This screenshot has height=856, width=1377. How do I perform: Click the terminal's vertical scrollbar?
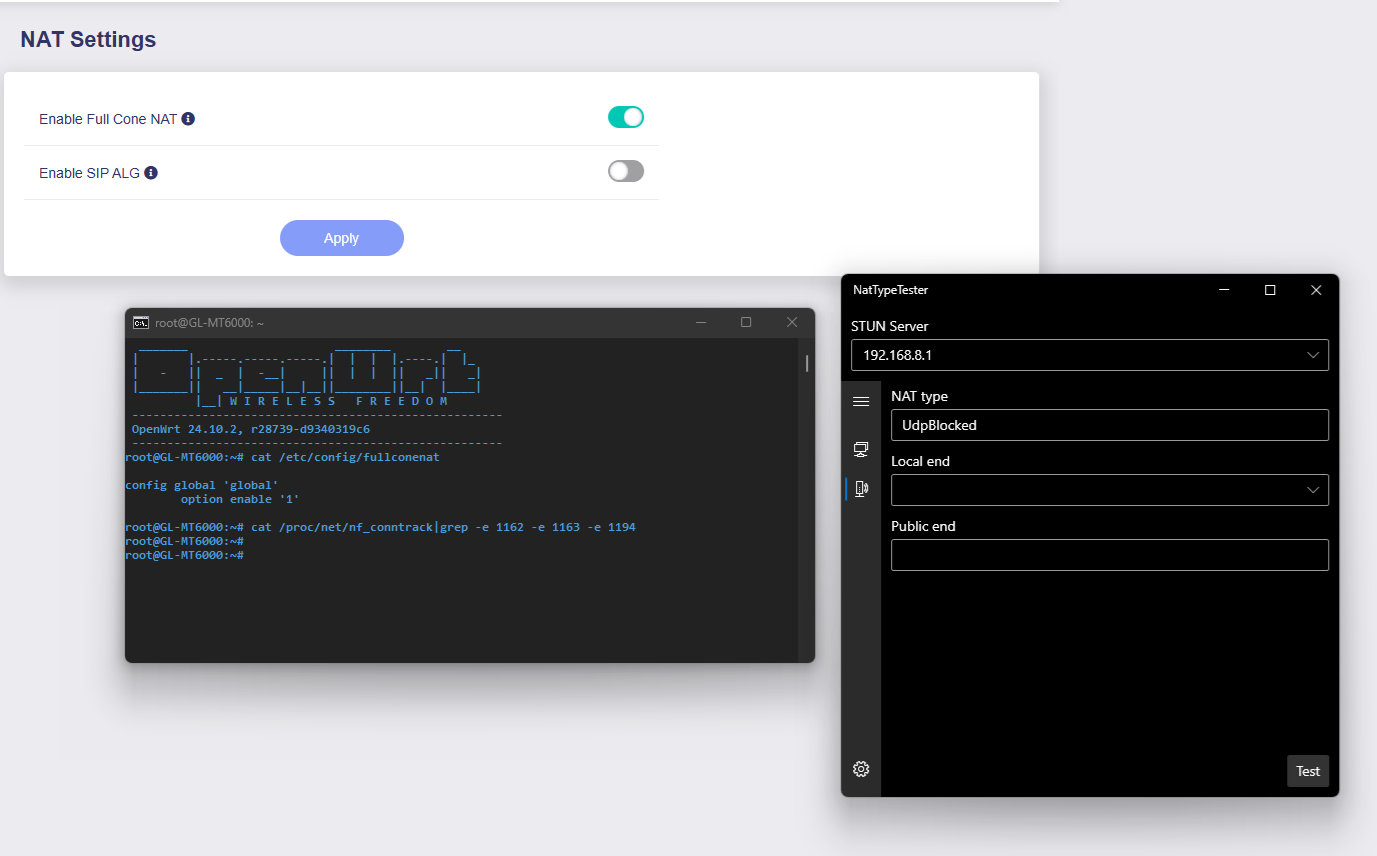click(x=806, y=364)
